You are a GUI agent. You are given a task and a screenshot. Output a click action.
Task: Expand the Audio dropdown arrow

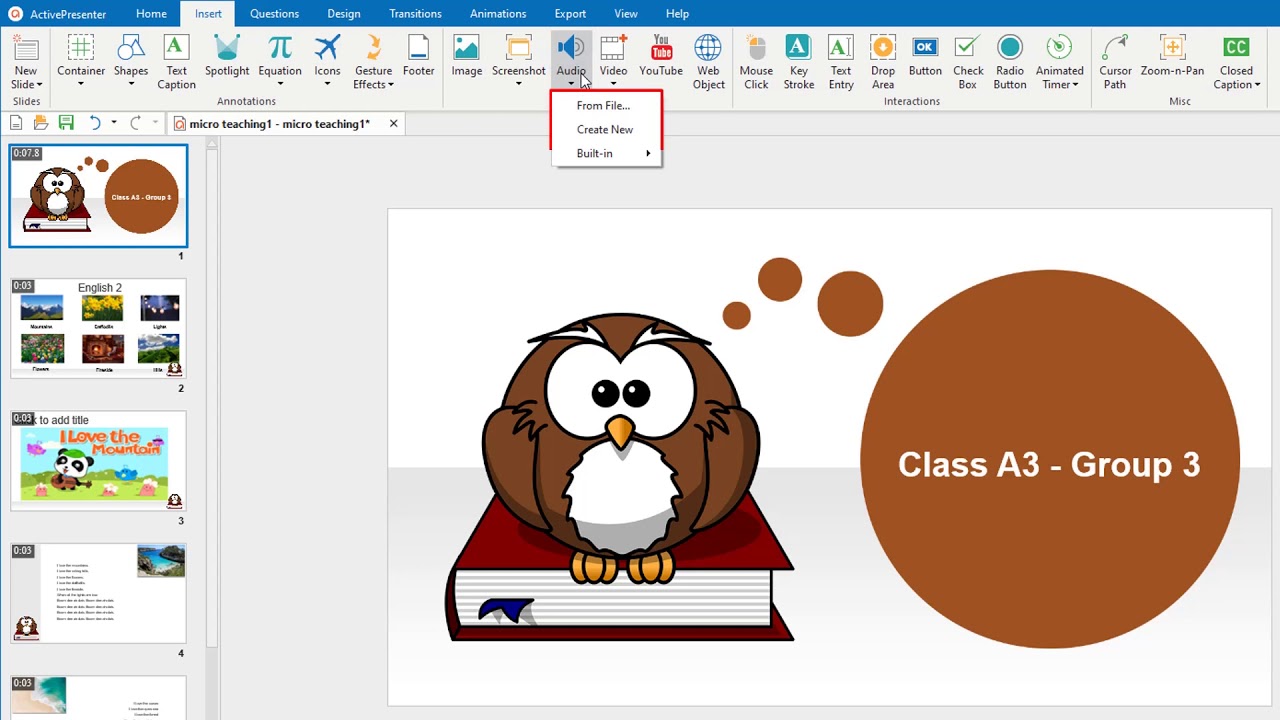tap(571, 84)
